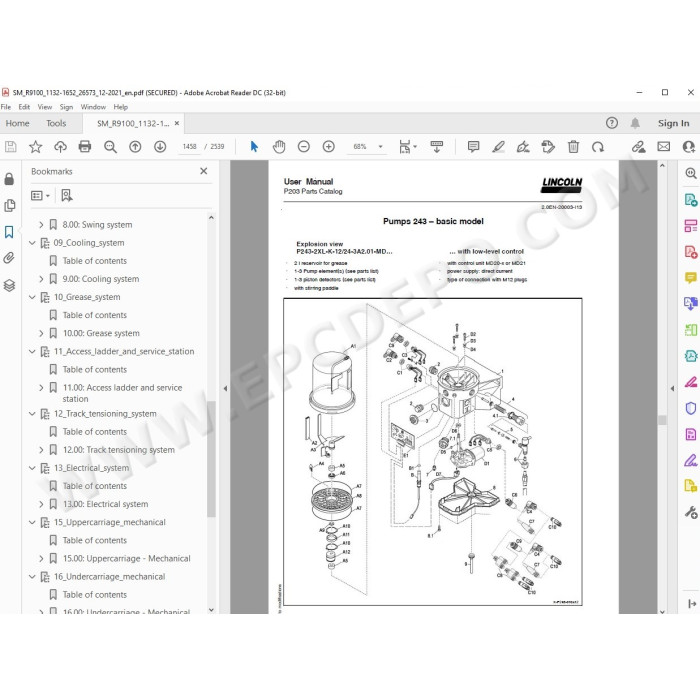
Task: Click the security lock icon in sidebar
Action: point(9,179)
